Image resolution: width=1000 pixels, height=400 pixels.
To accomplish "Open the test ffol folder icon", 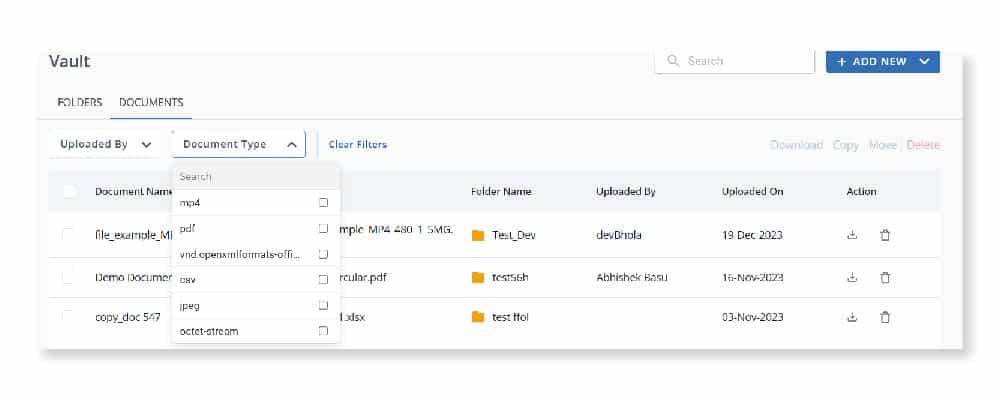I will 478,317.
